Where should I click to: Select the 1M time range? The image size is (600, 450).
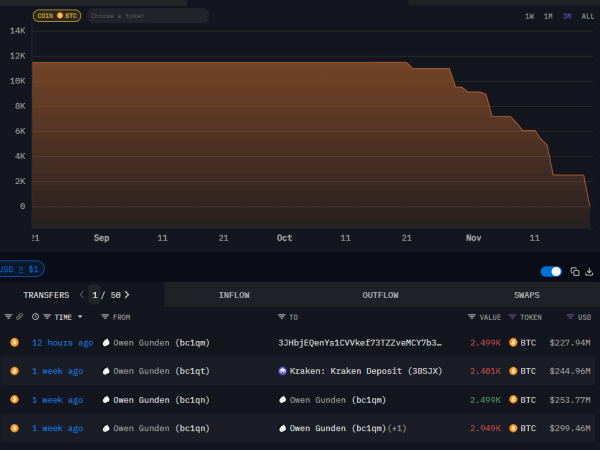point(548,16)
